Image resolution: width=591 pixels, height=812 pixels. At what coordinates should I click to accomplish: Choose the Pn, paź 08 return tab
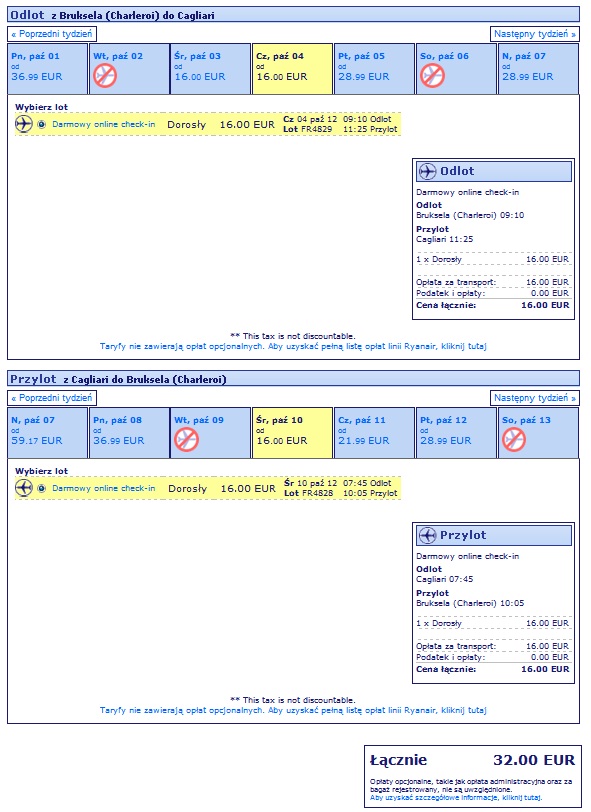pos(129,433)
